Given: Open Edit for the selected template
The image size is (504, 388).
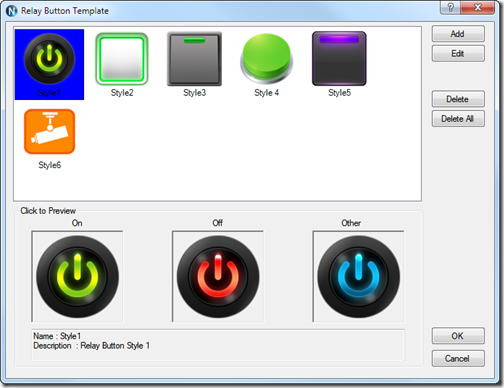Looking at the screenshot, I should pos(458,54).
